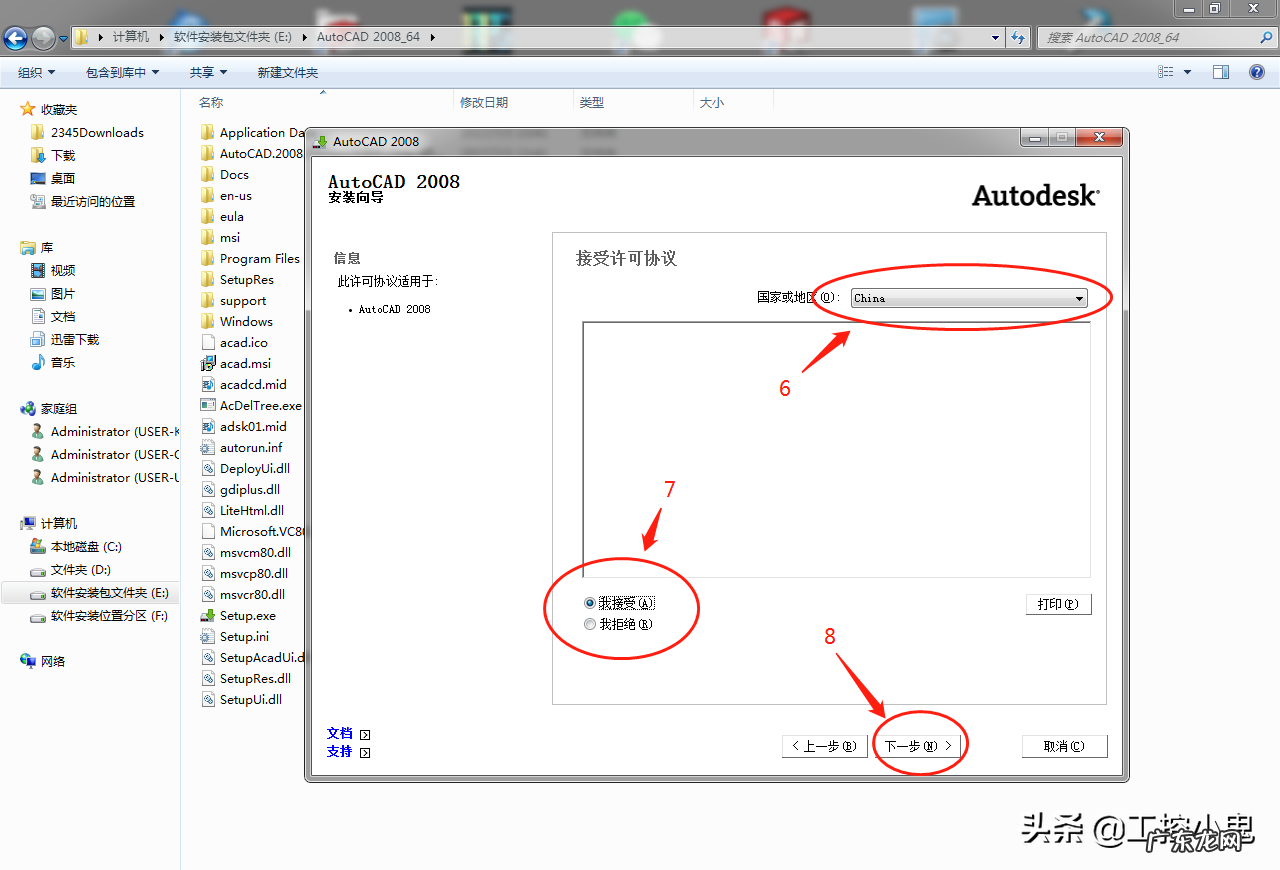Open 音乐 library in sidebar
This screenshot has height=870, width=1280.
[62, 362]
